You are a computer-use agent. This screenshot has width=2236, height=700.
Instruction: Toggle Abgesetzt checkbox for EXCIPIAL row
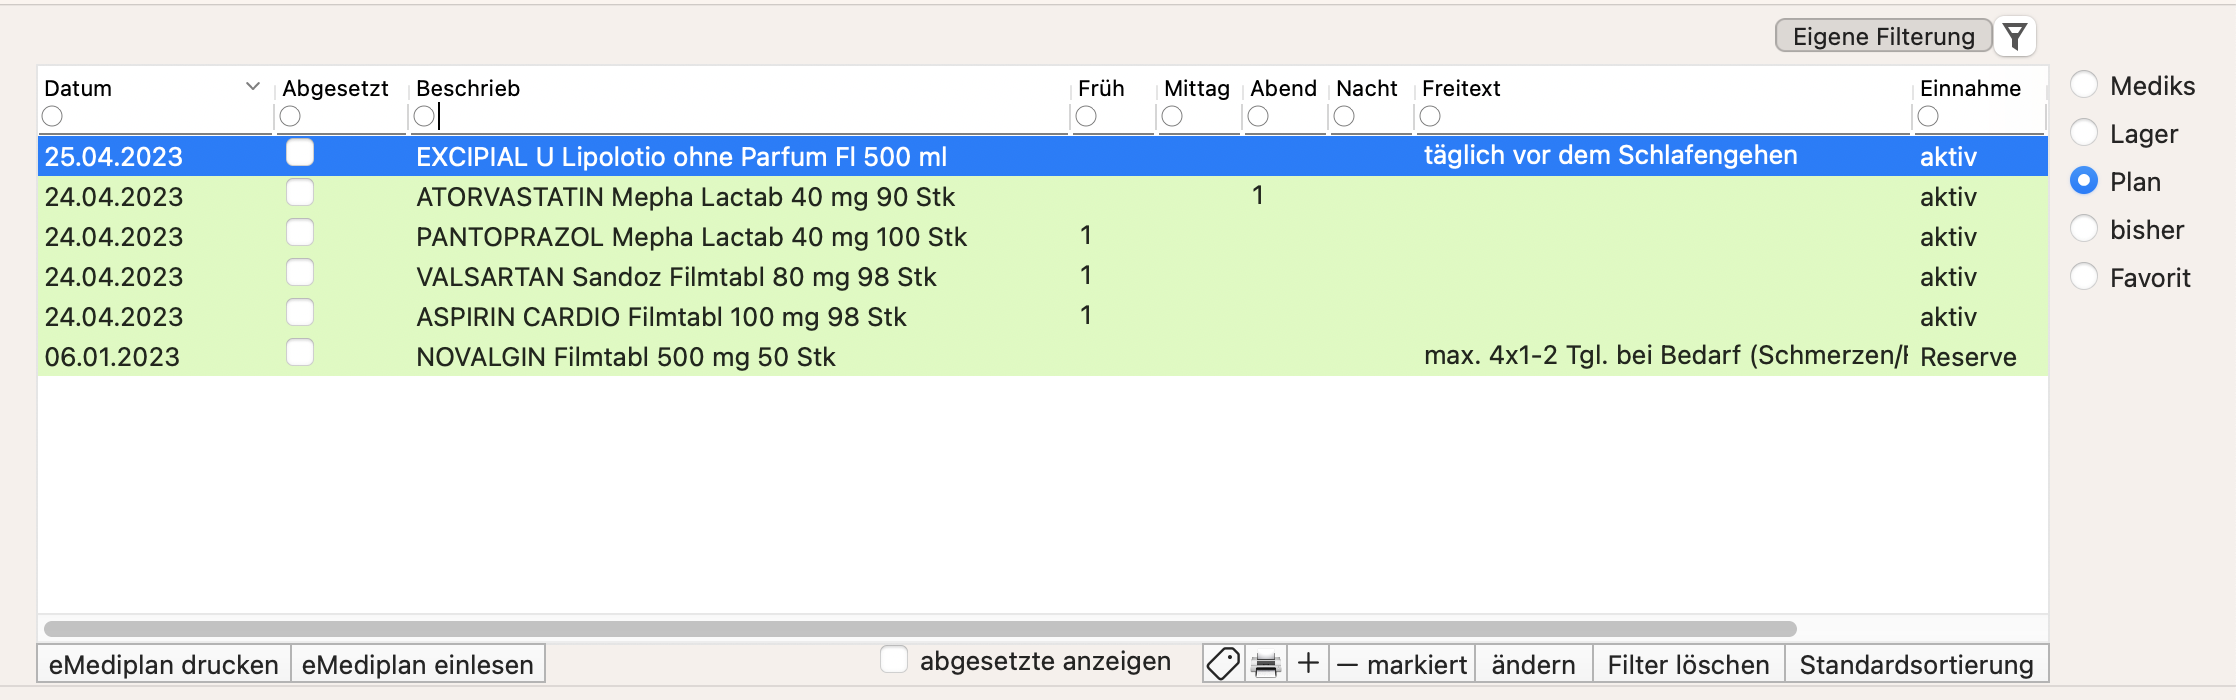(300, 152)
